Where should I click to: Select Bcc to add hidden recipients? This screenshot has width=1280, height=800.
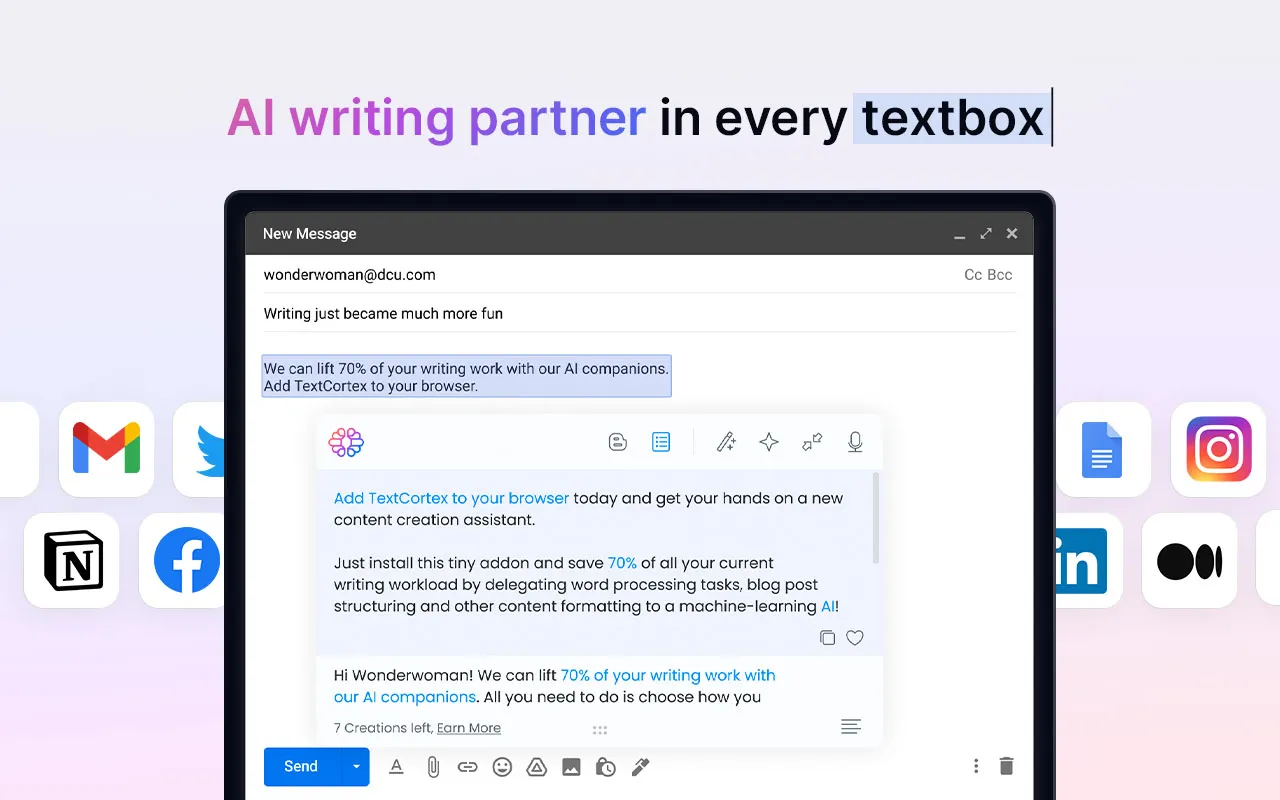coord(1000,274)
